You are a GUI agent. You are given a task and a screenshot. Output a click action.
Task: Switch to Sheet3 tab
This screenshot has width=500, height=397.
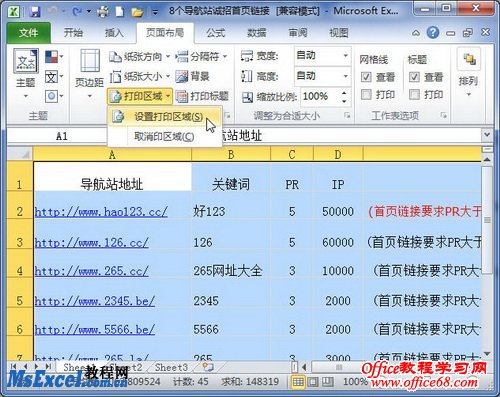171,367
